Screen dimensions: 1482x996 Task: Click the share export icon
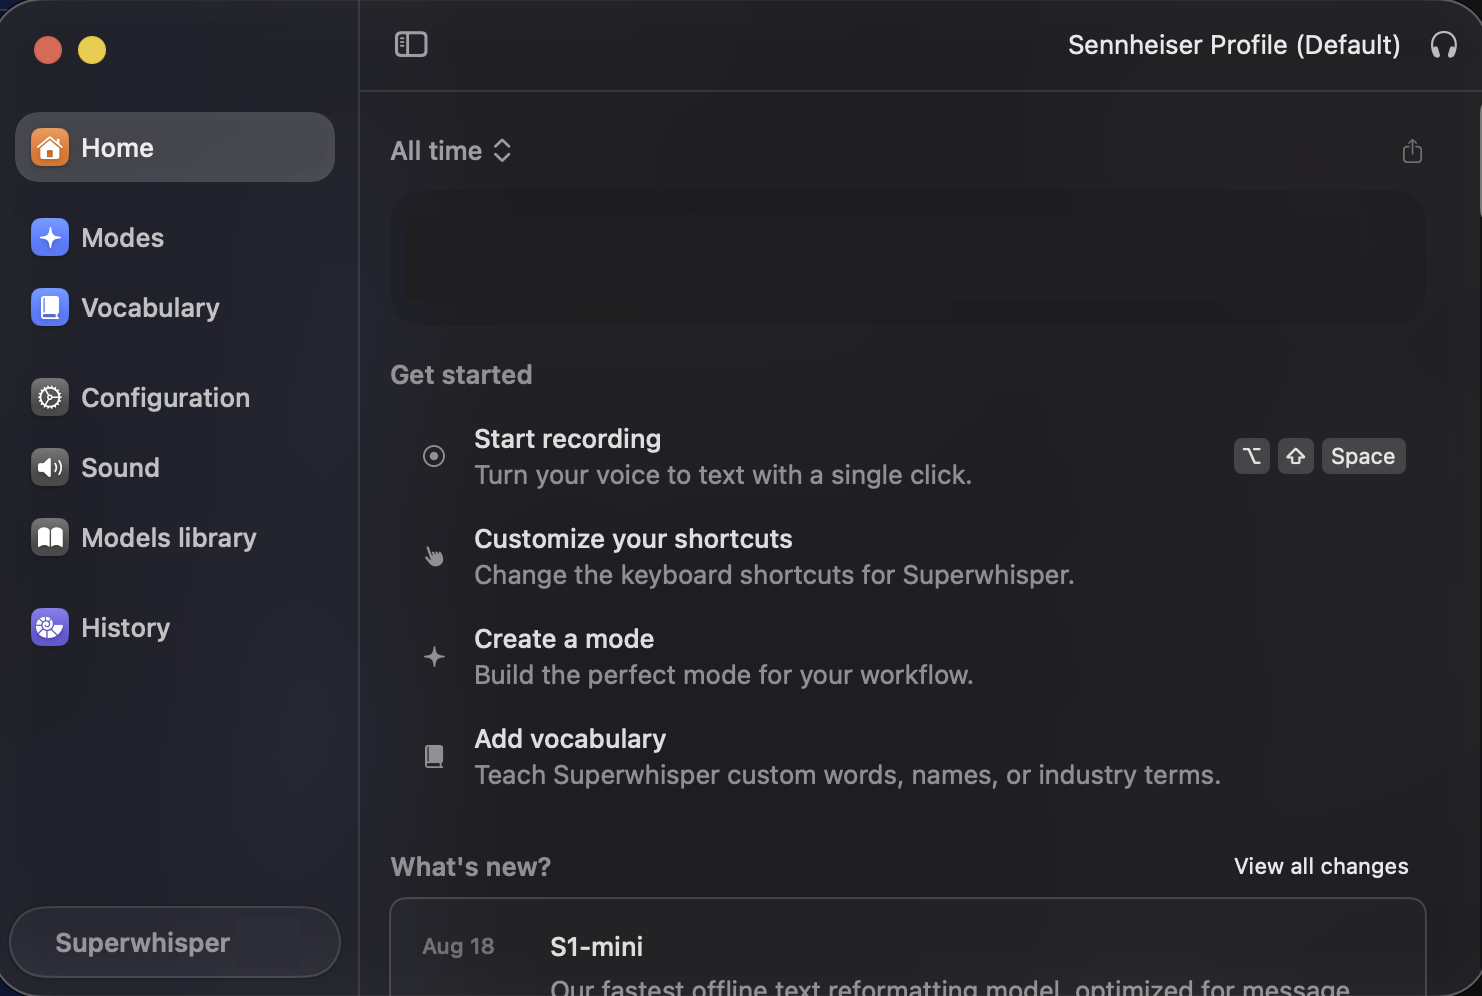point(1412,151)
